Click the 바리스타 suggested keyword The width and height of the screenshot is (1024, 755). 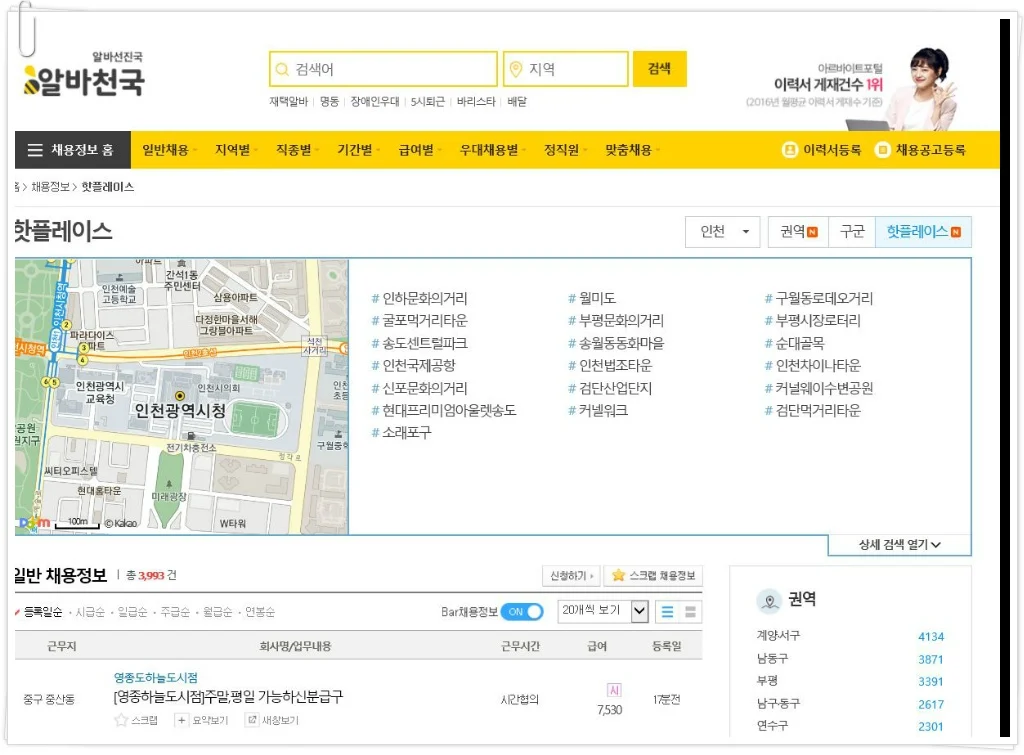coord(476,101)
